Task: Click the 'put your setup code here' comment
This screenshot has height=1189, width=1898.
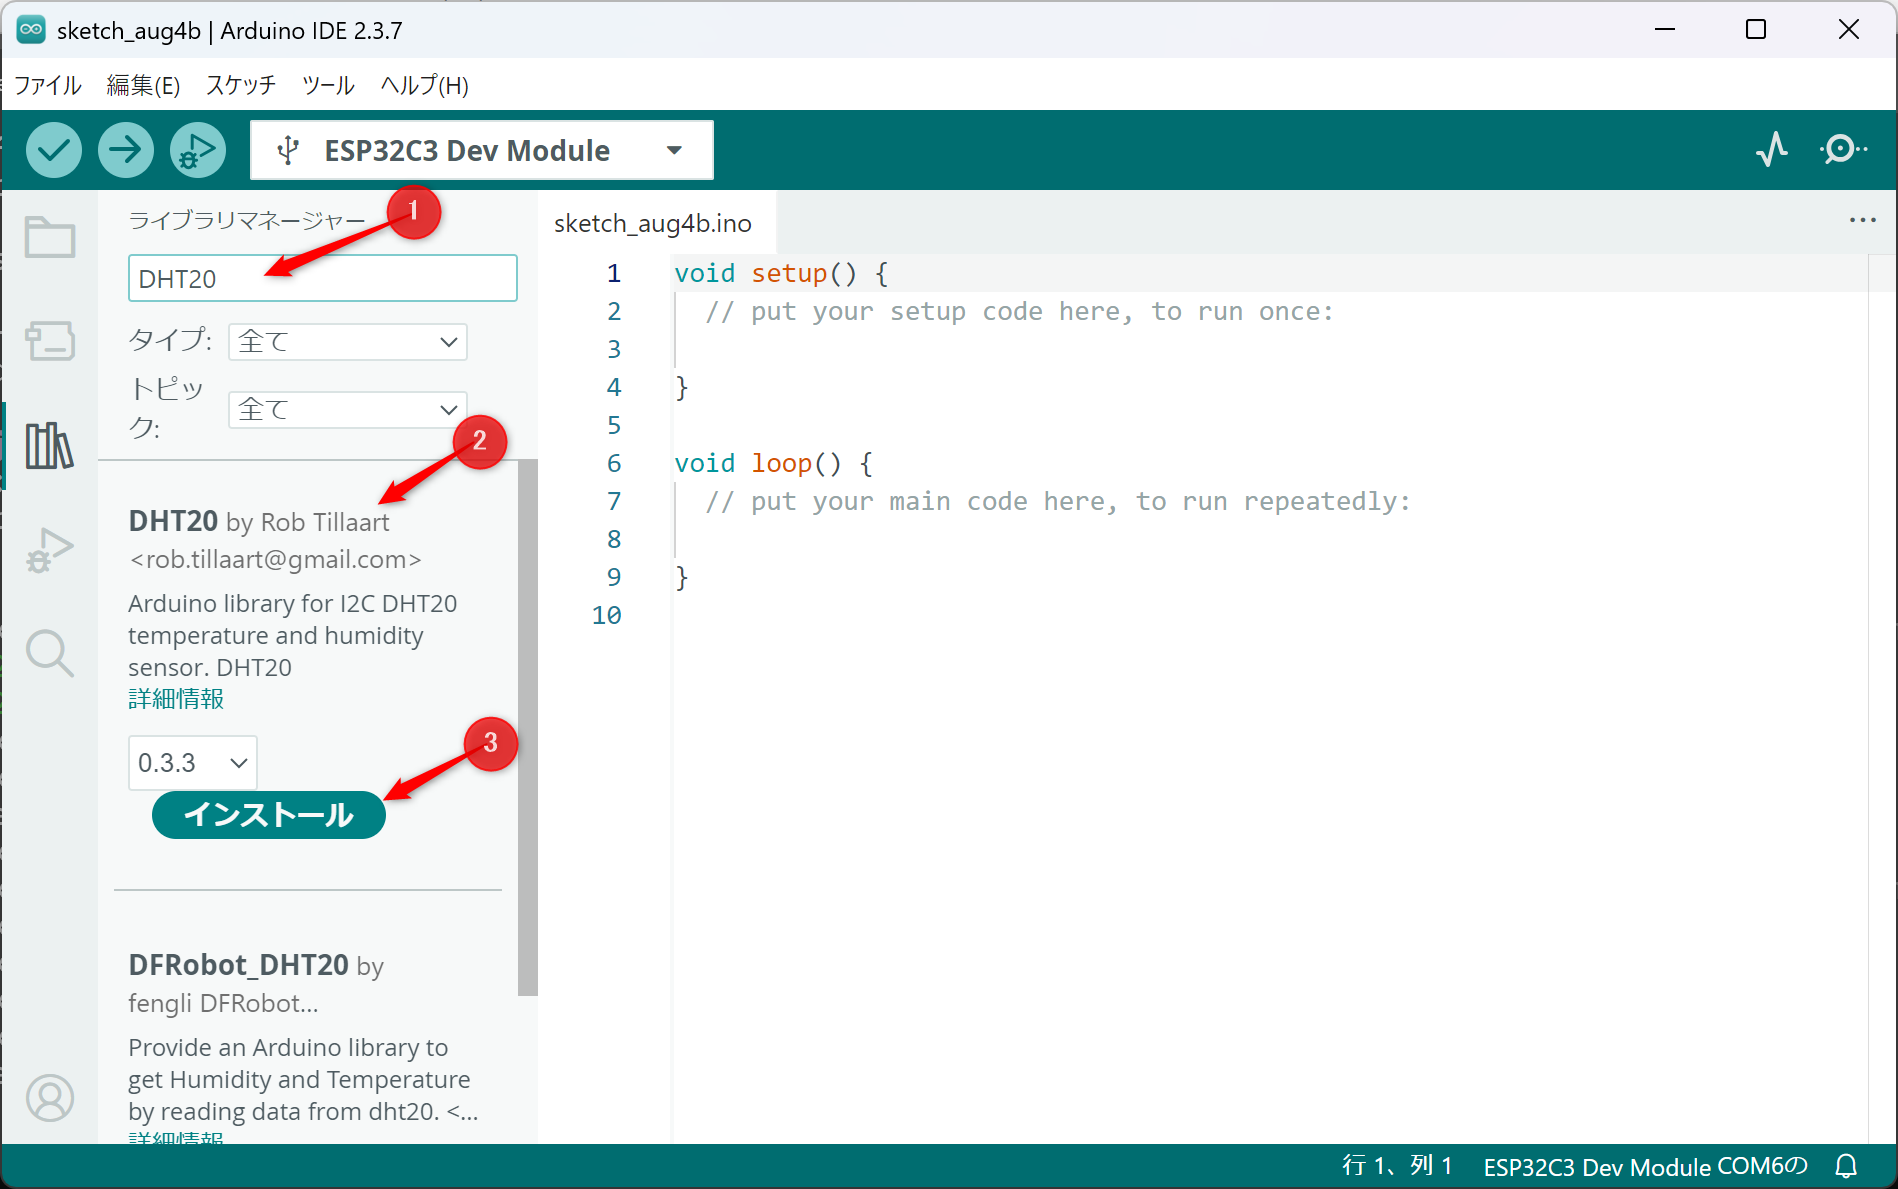Action: point(1020,311)
